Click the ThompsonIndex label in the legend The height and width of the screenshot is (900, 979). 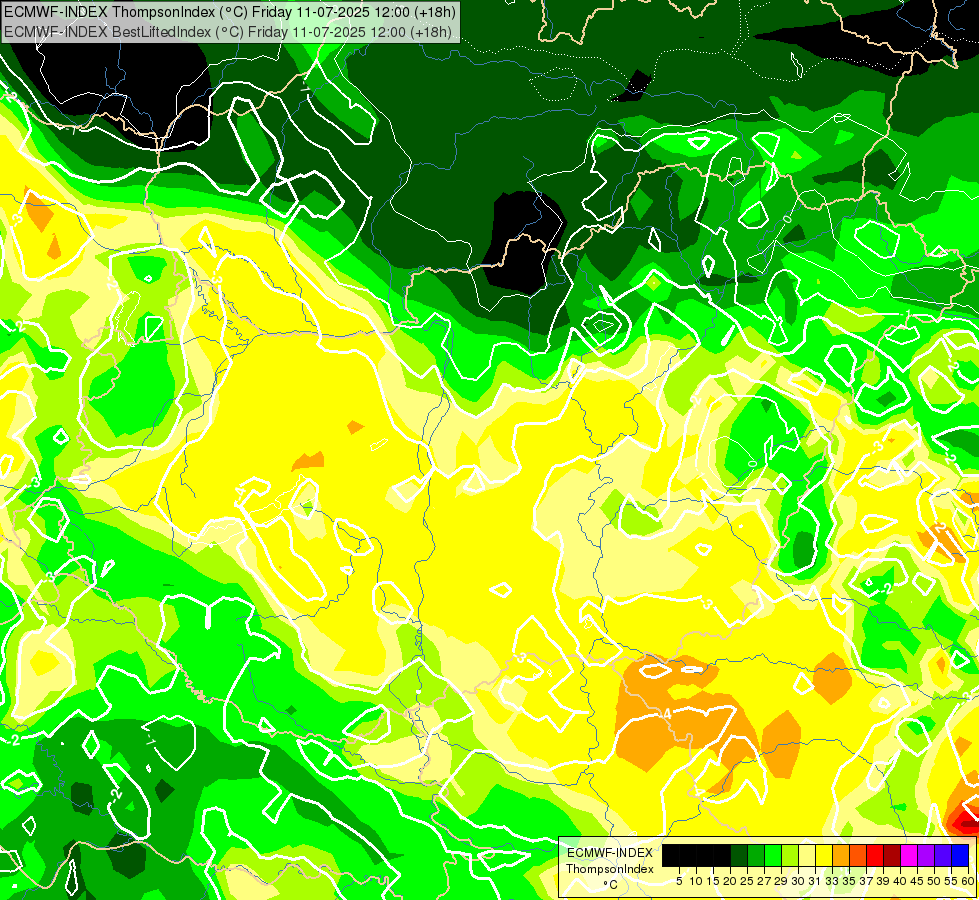coord(610,869)
